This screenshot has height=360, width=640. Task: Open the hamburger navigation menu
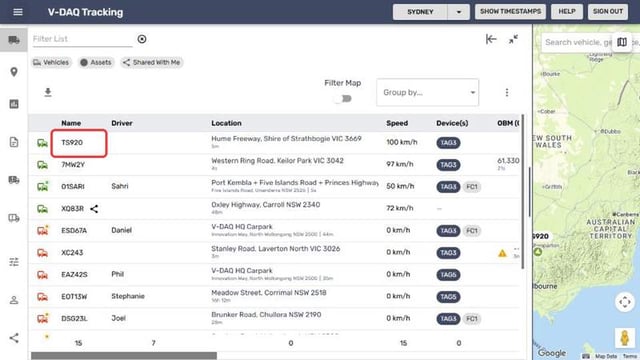pyautogui.click(x=18, y=12)
